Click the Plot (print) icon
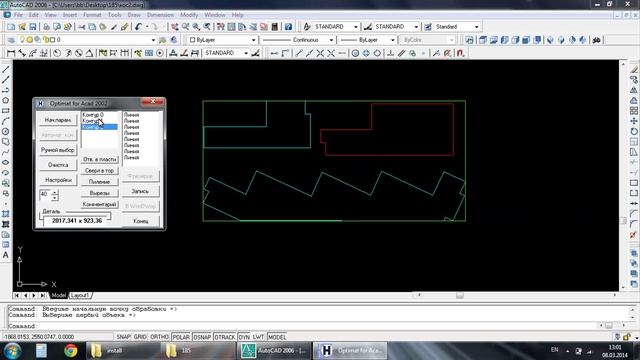Viewport: 640px width, 360px height. (46, 27)
